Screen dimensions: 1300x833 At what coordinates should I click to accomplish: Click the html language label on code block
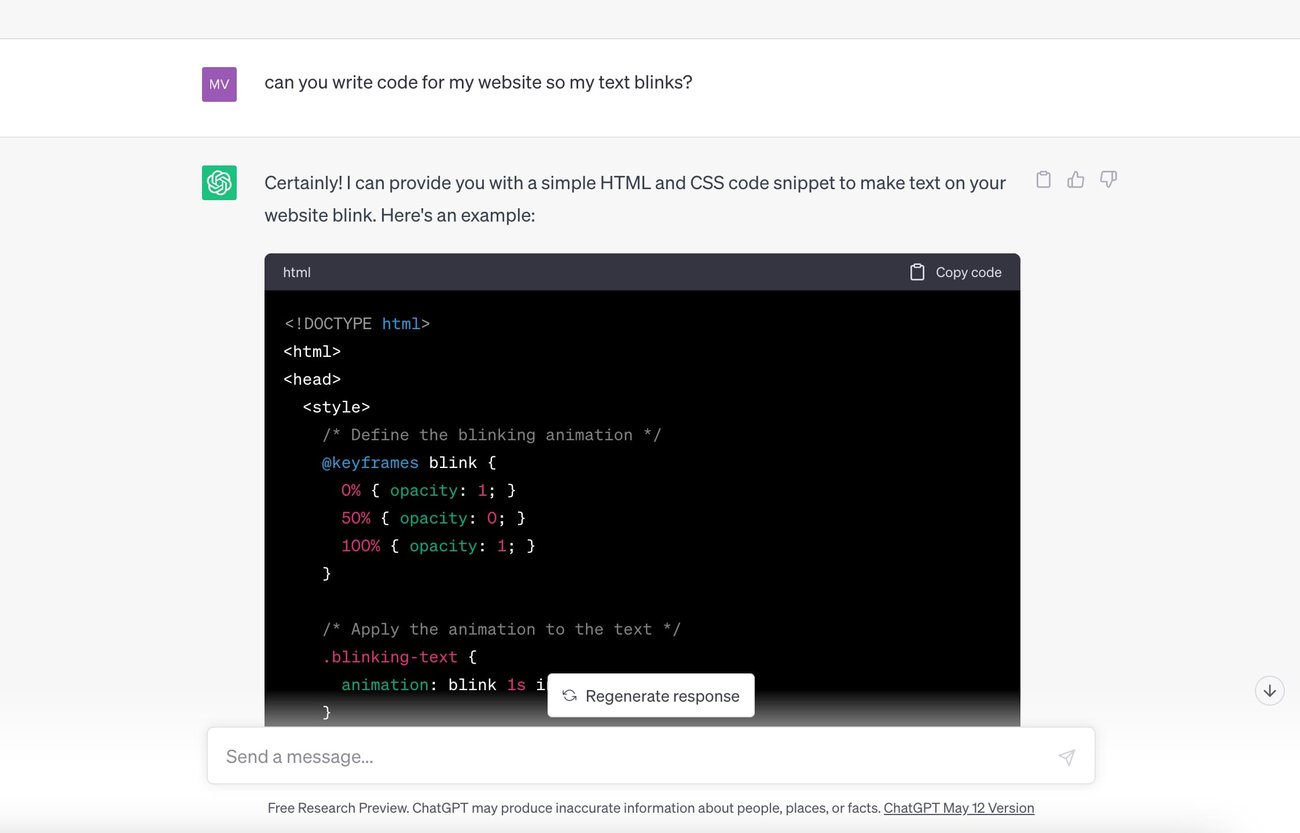point(296,271)
